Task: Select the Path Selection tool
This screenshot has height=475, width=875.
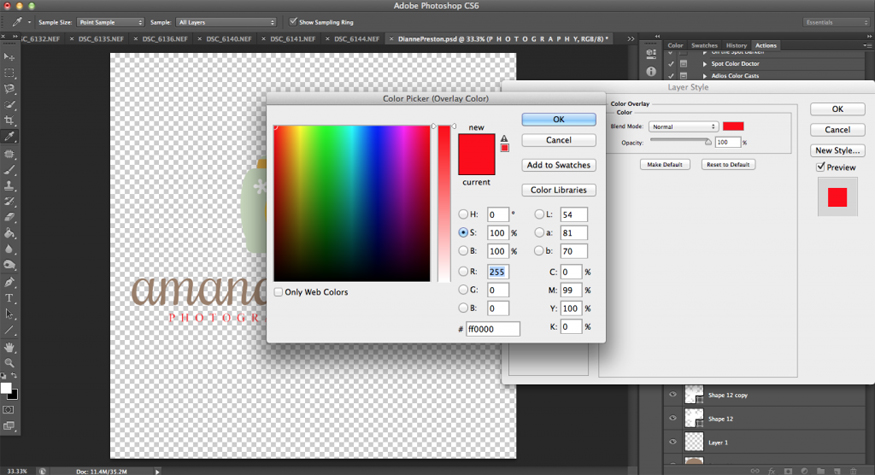Action: [9, 314]
